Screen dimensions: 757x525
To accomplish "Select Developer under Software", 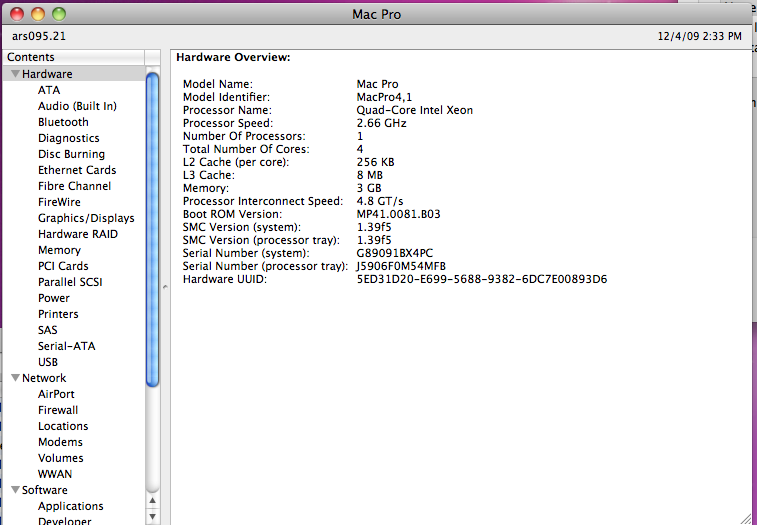I will point(64,521).
